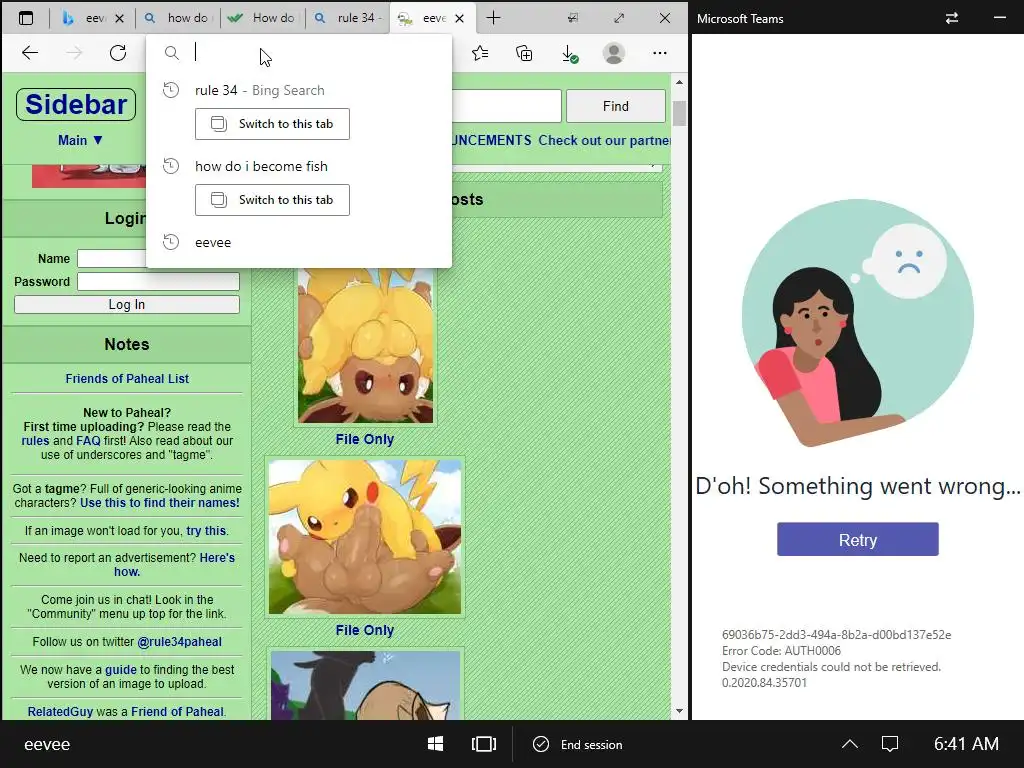The width and height of the screenshot is (1024, 768).
Task: Open 'Use this to find their names!' link
Action: point(159,503)
